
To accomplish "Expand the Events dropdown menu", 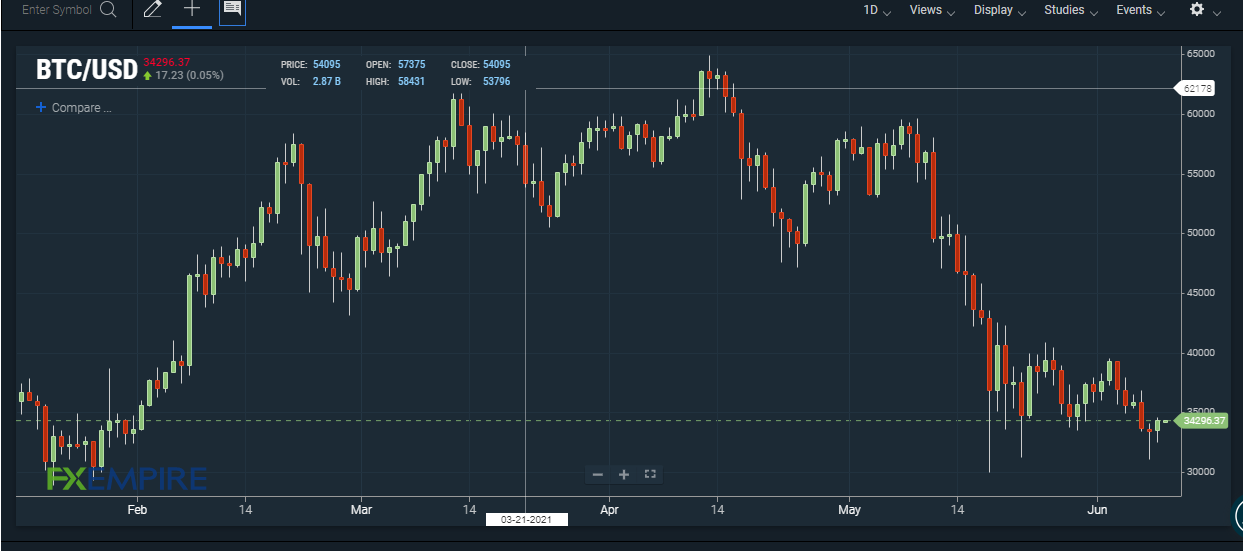I will coord(1141,10).
